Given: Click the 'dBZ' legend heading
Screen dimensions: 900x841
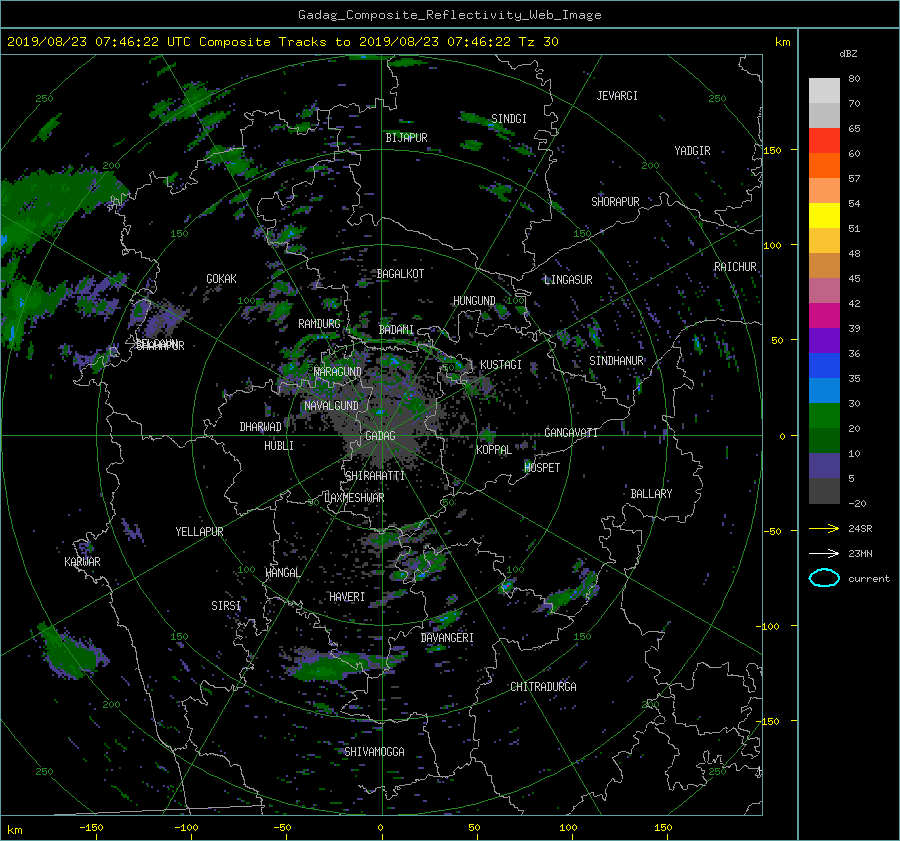Looking at the screenshot, I should click(848, 53).
